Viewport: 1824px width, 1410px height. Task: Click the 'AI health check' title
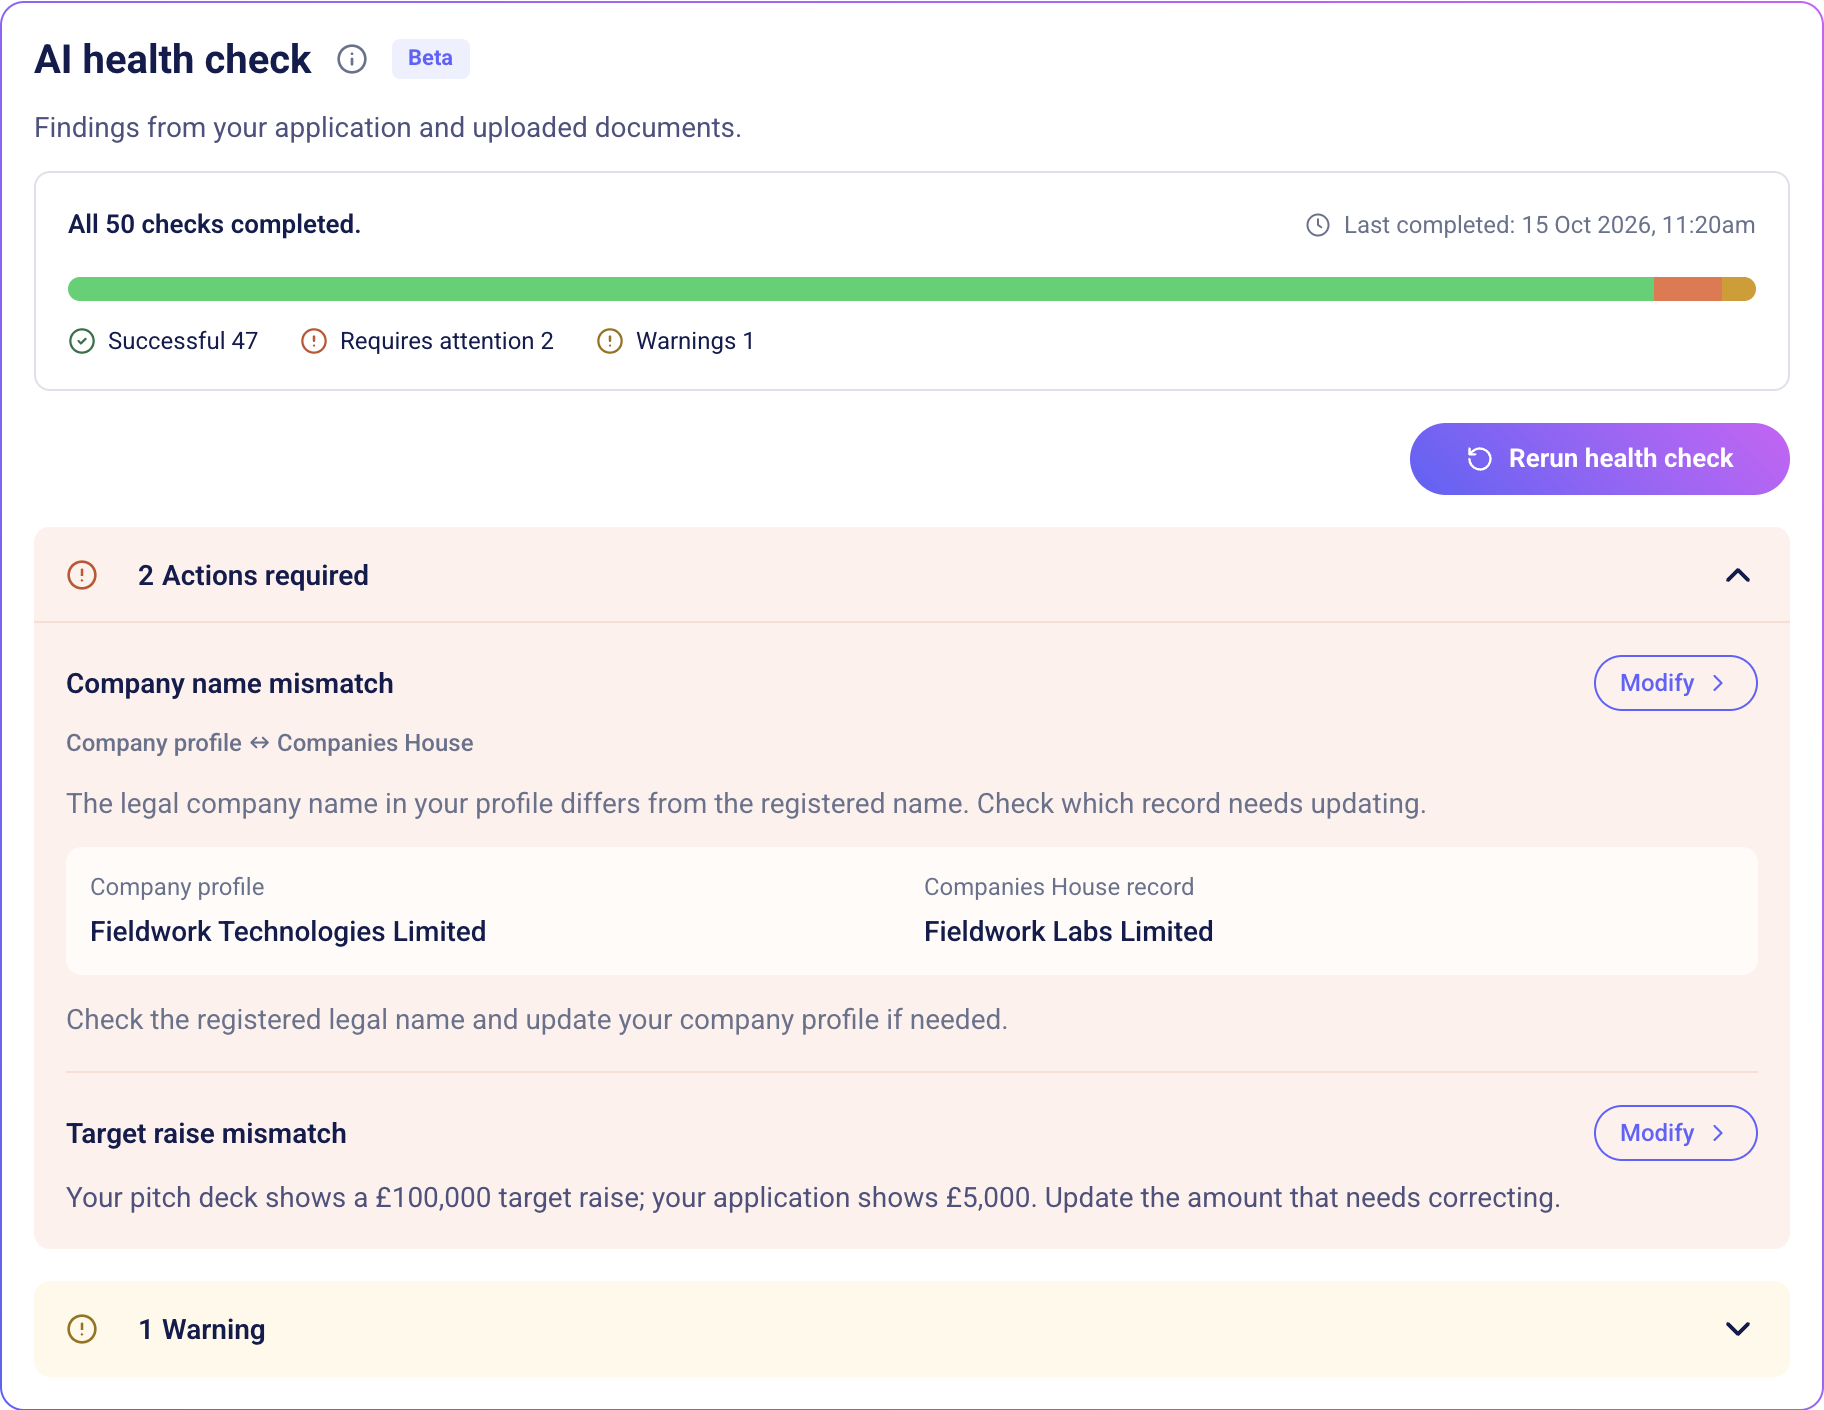point(173,59)
